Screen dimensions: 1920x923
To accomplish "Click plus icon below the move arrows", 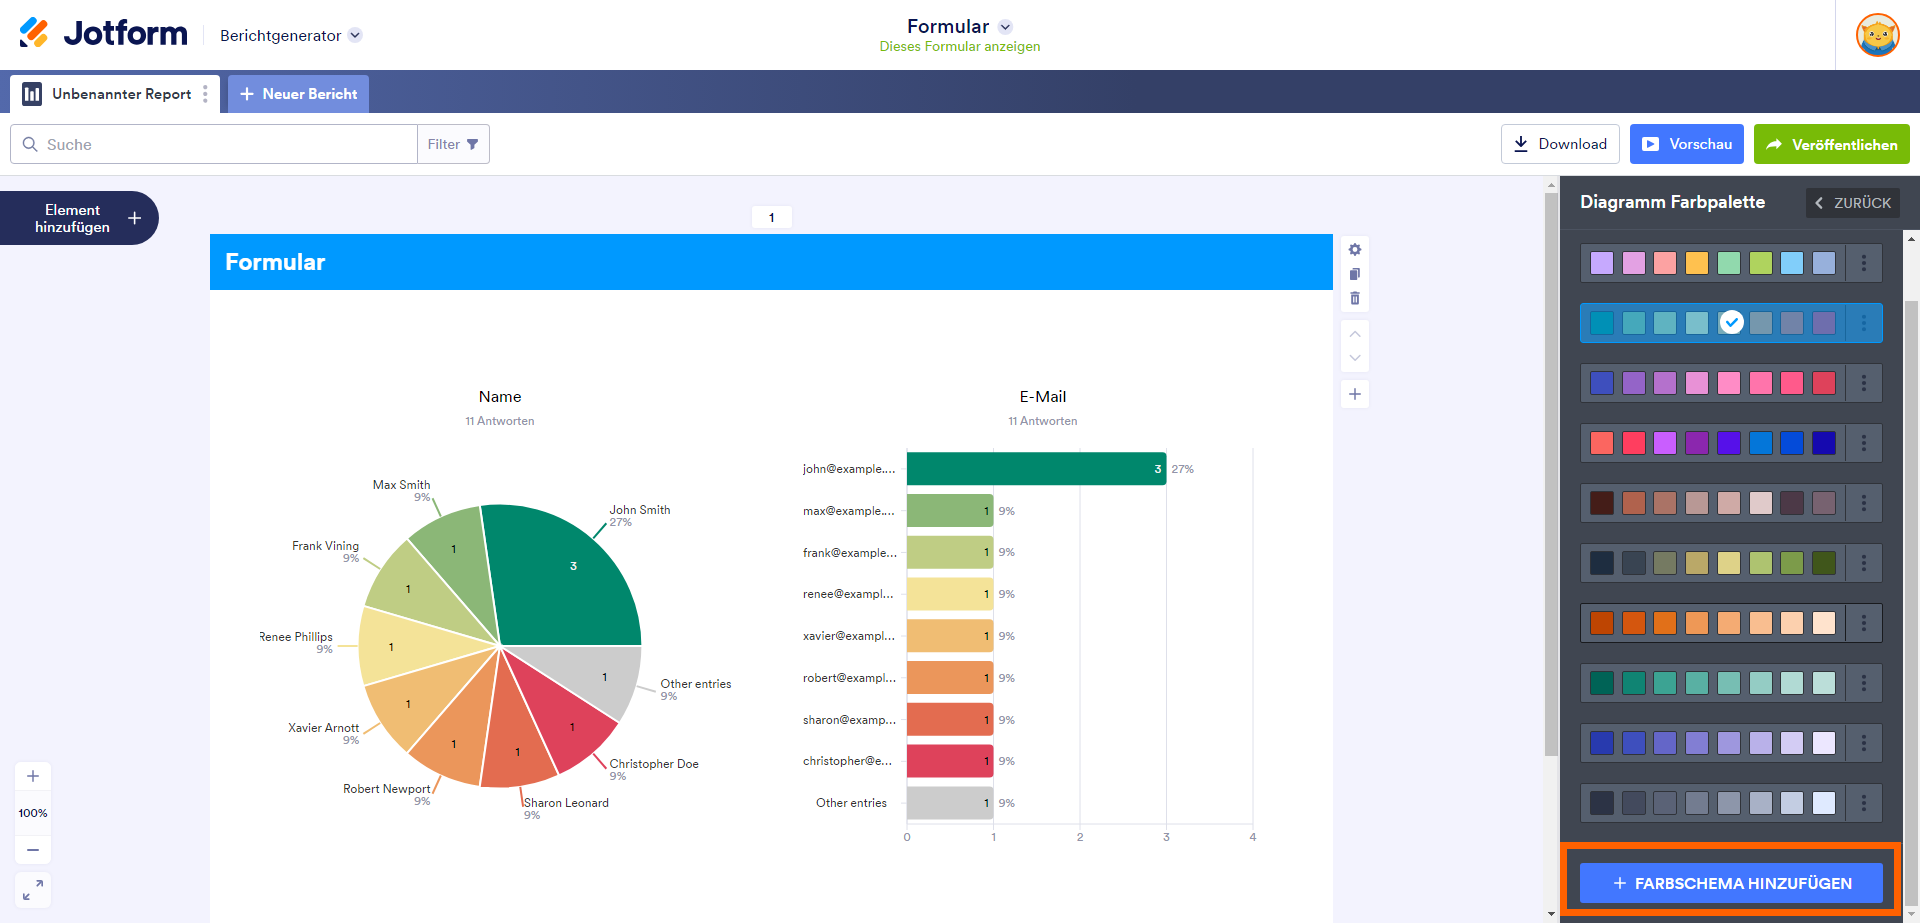I will pos(1355,394).
